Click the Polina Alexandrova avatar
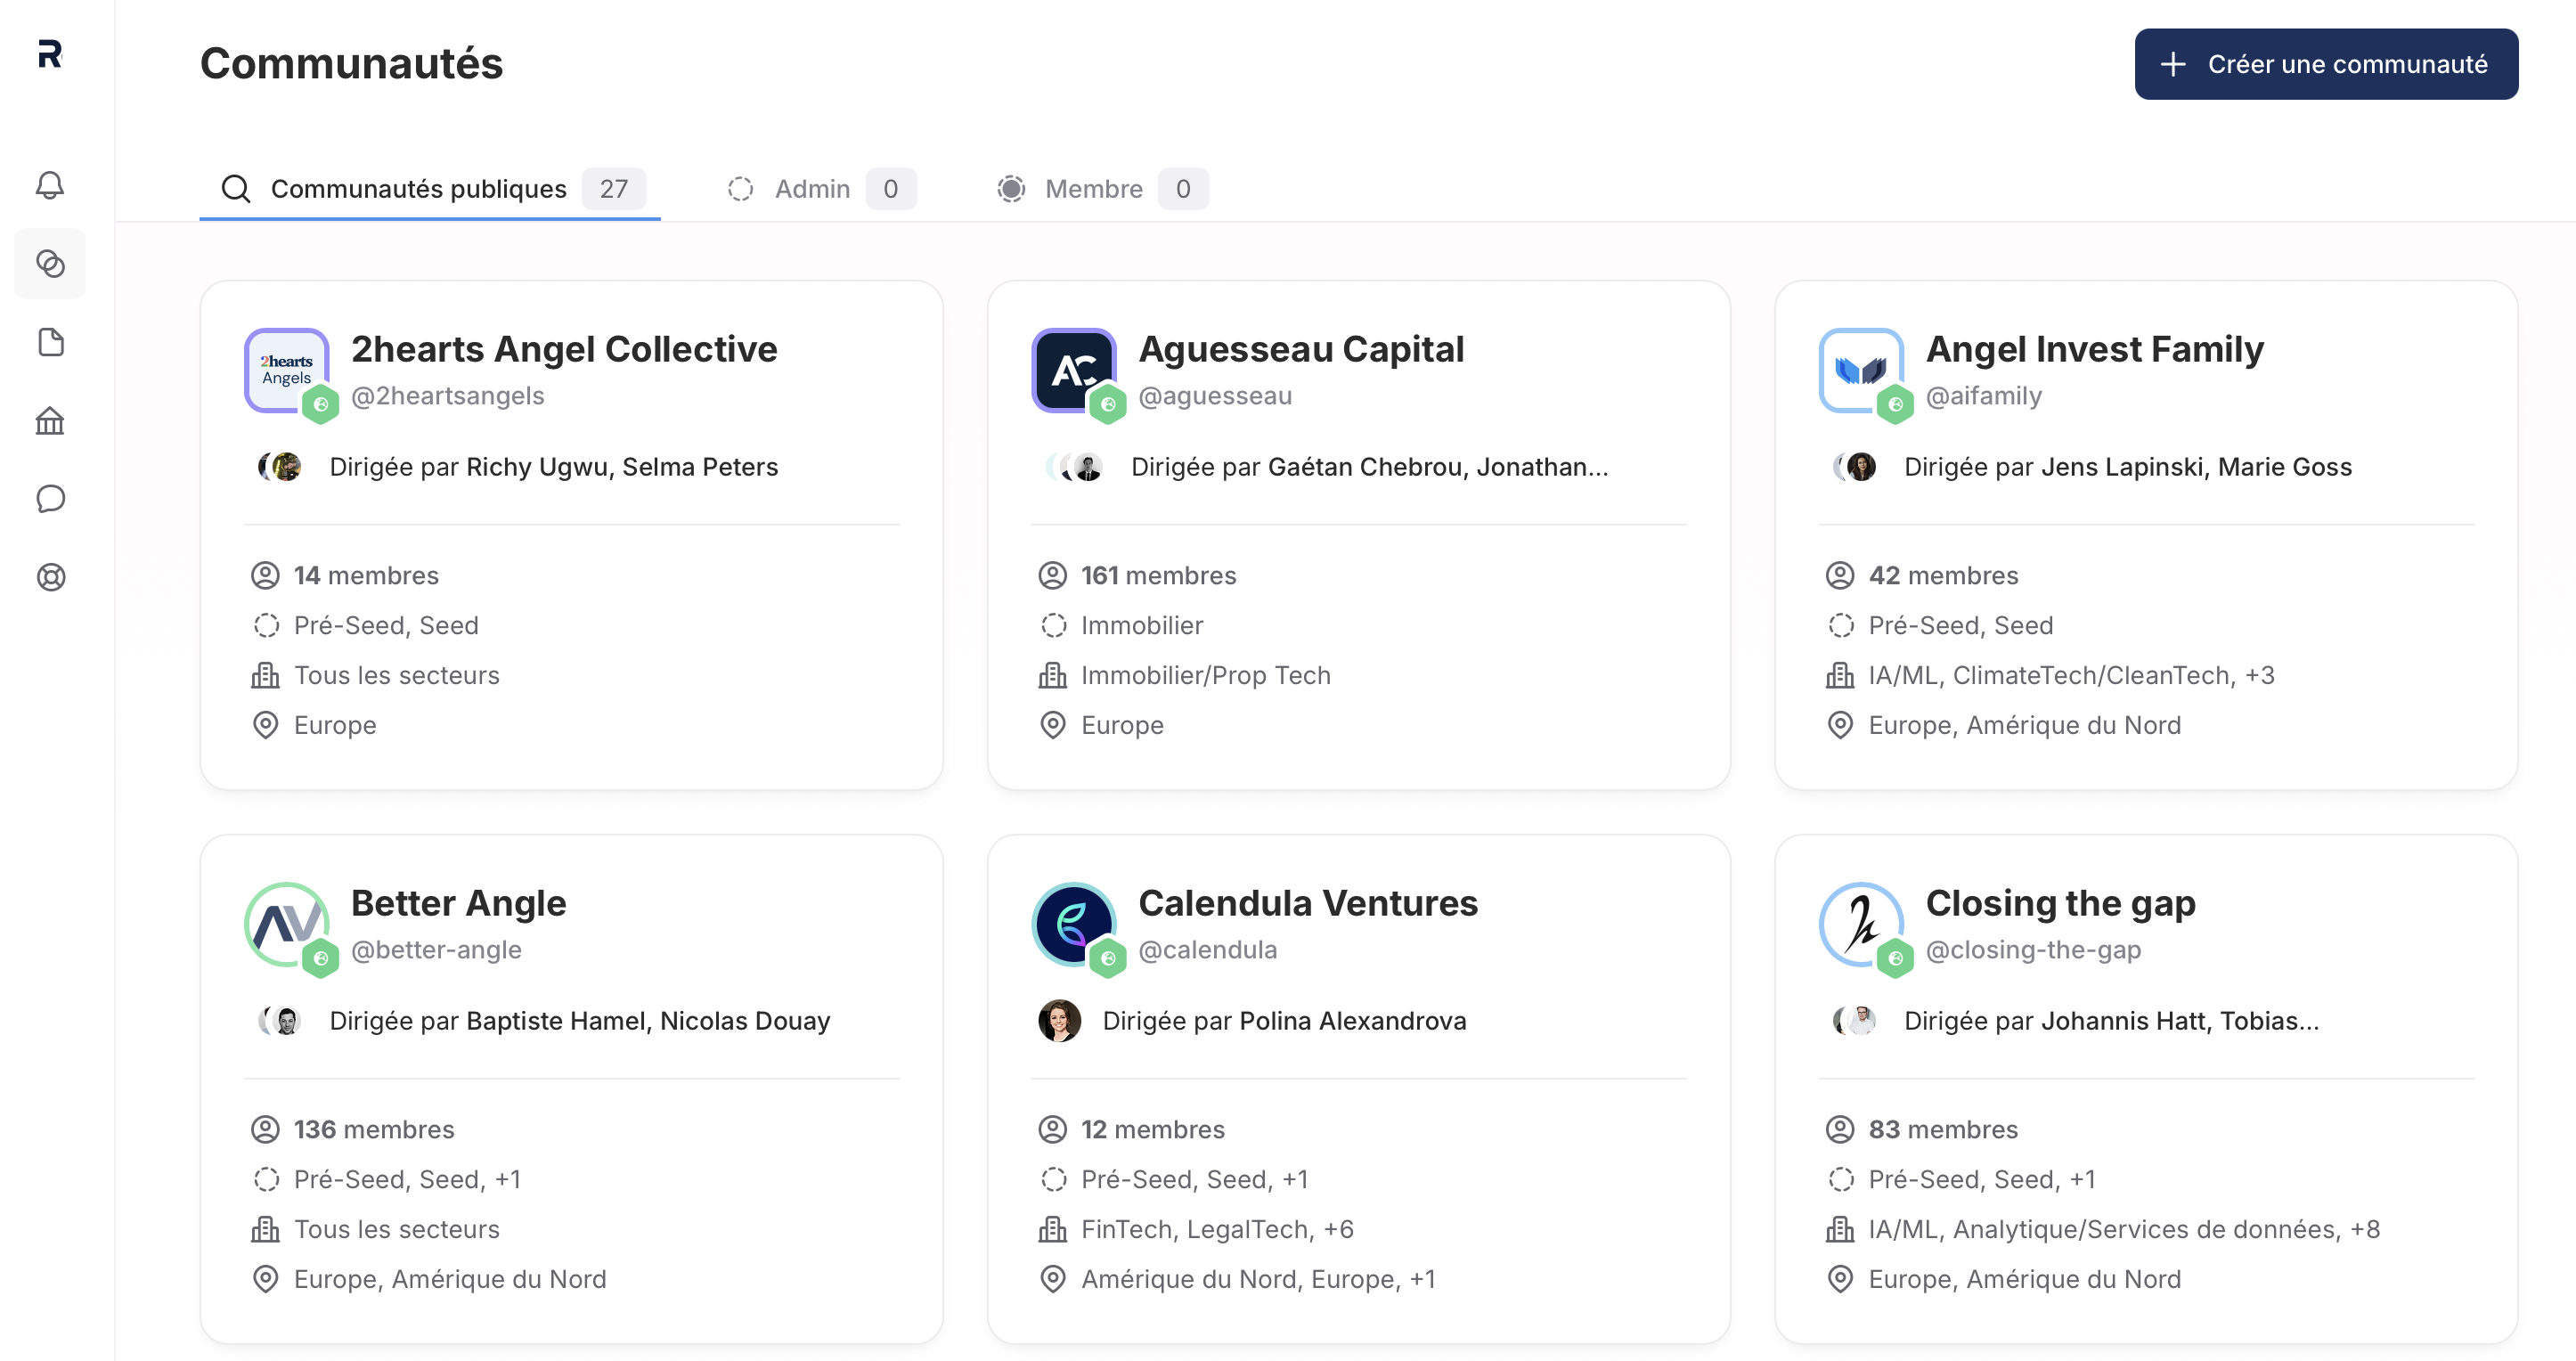Viewport: 2576px width, 1361px height. (1060, 1021)
